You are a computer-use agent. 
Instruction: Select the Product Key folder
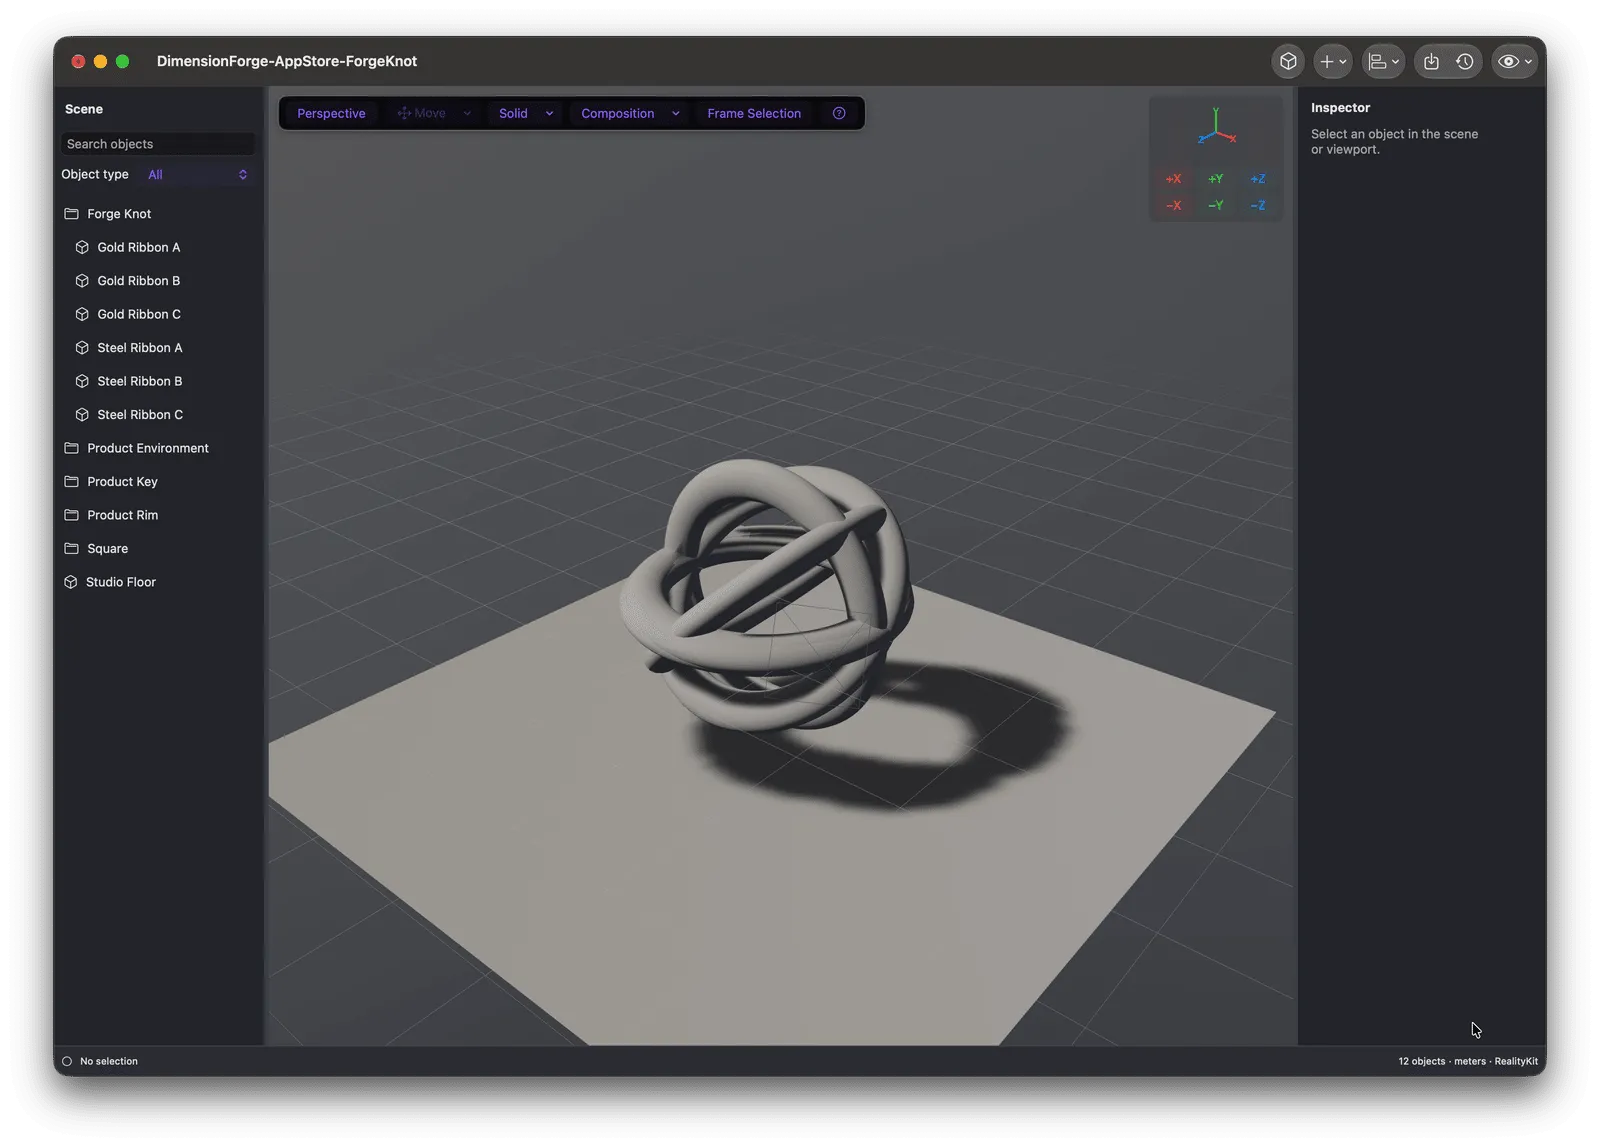[x=158, y=482]
